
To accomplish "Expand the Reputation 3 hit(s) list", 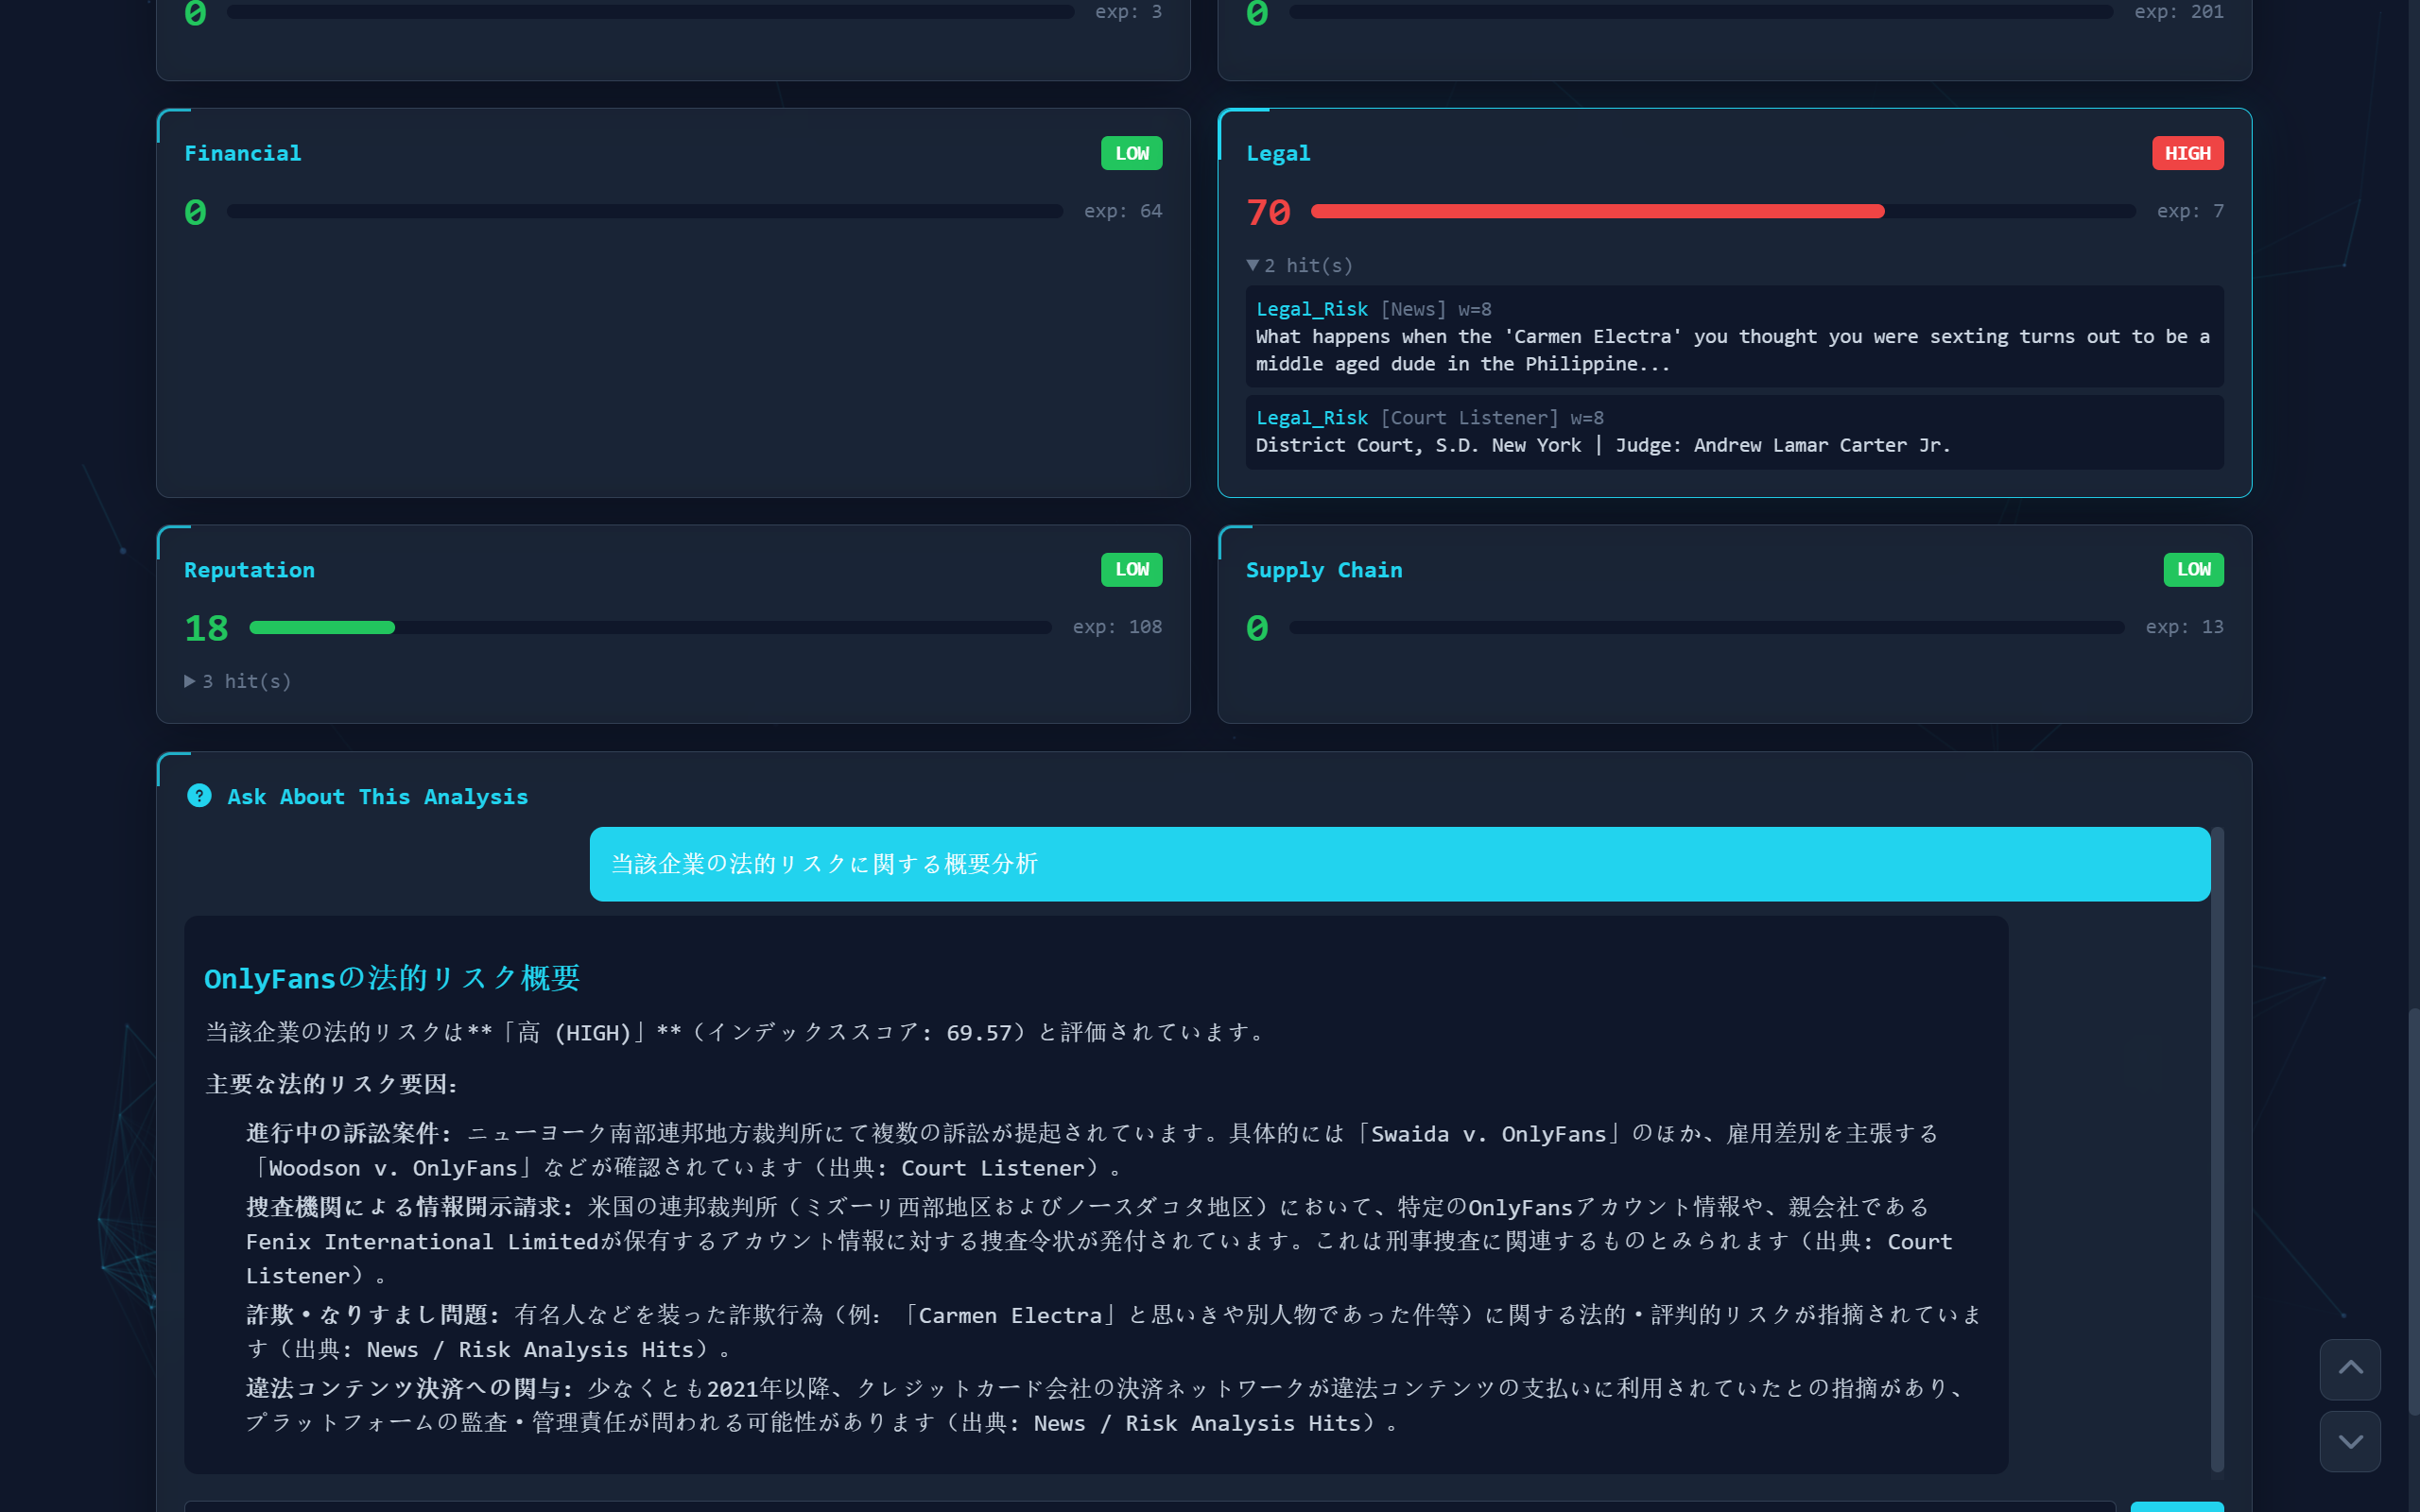I will click(238, 681).
